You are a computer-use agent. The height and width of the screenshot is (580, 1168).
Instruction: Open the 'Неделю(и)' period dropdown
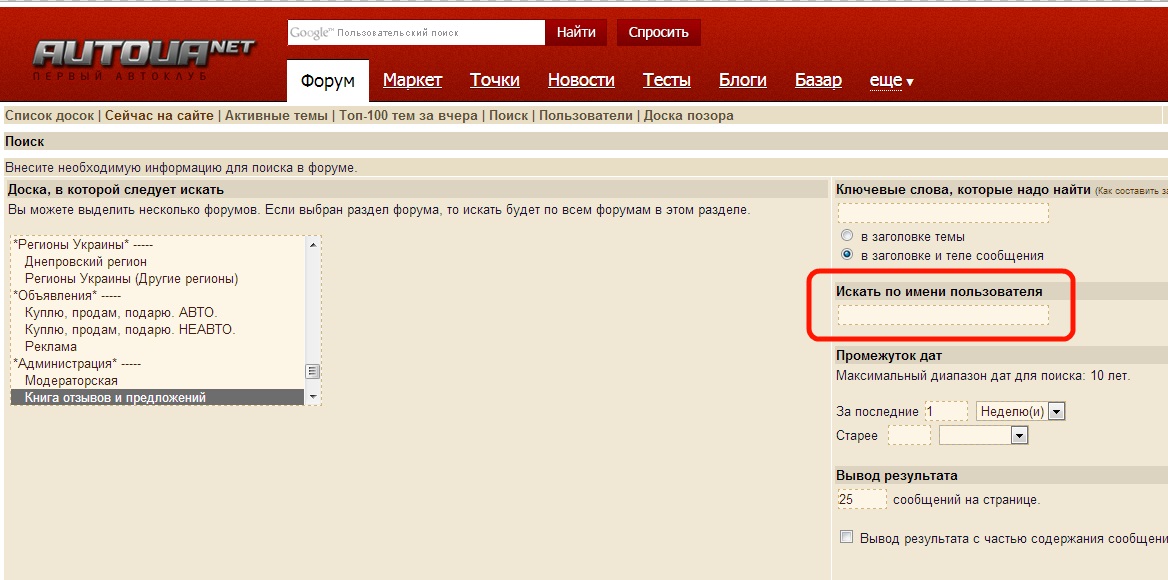1057,411
